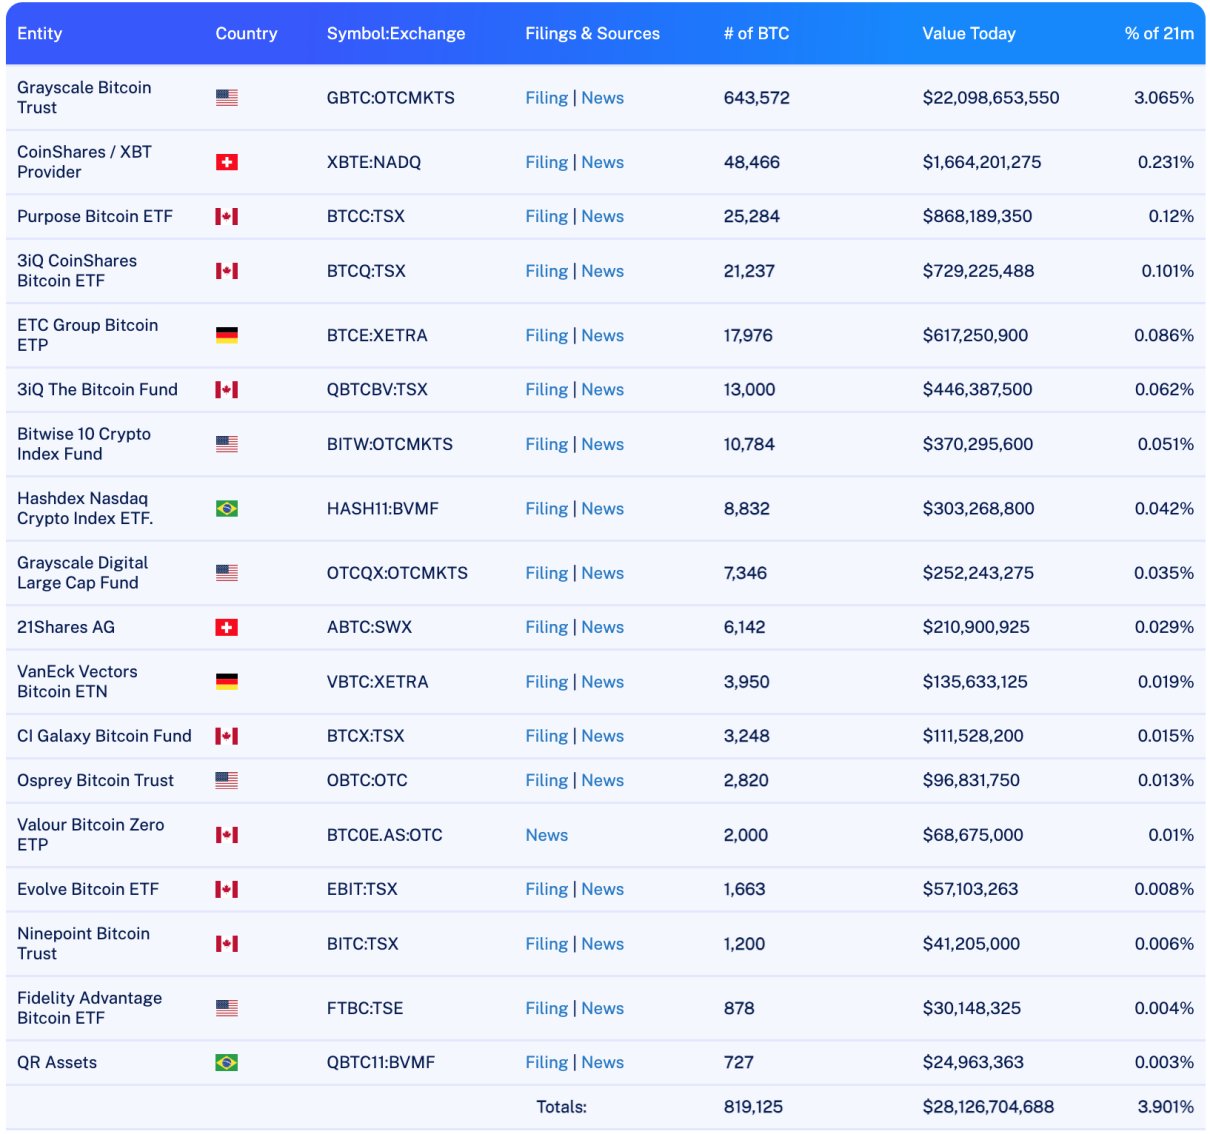1210x1134 pixels.
Task: Click the US flag for Osprey Bitcoin Trust
Action: click(227, 781)
